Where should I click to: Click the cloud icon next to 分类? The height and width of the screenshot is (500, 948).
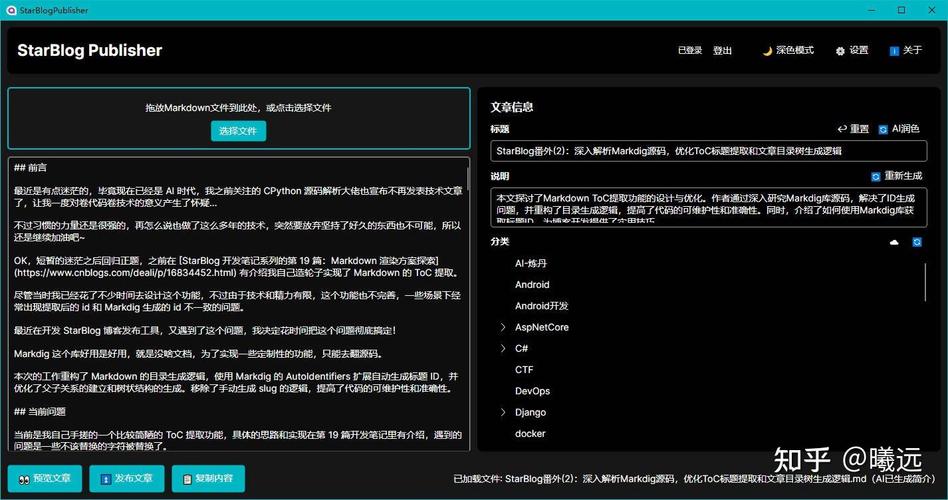894,242
